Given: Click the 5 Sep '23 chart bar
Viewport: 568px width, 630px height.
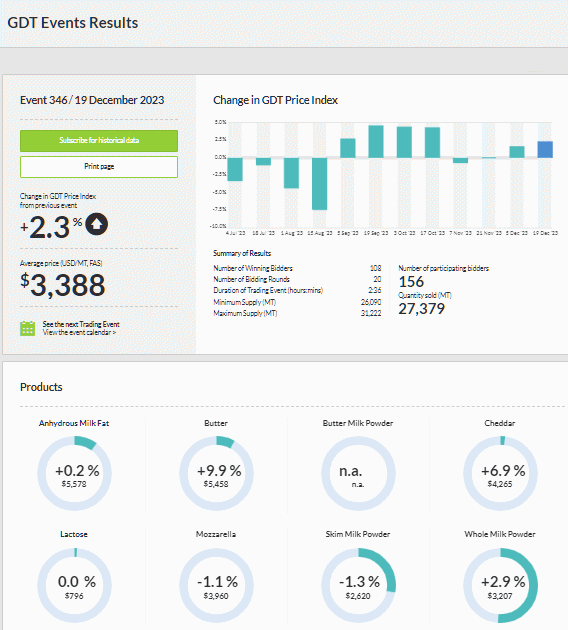Looking at the screenshot, I should click(348, 148).
